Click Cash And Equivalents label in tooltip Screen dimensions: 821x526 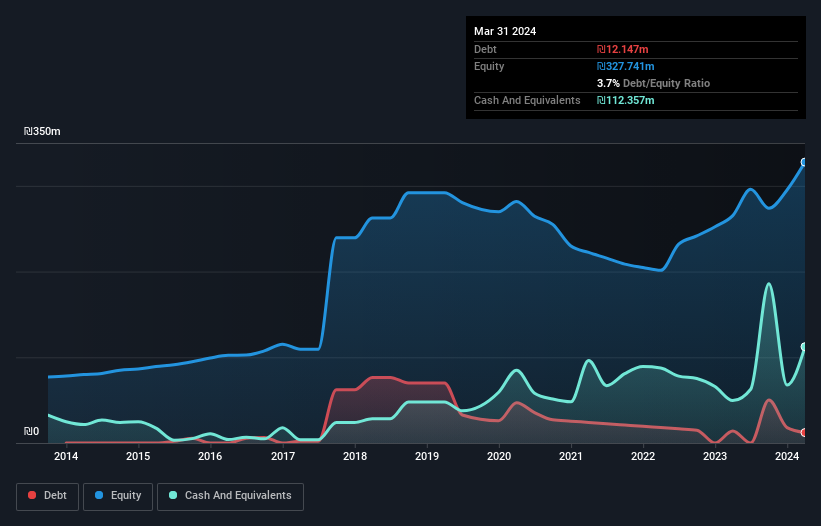[x=527, y=100]
